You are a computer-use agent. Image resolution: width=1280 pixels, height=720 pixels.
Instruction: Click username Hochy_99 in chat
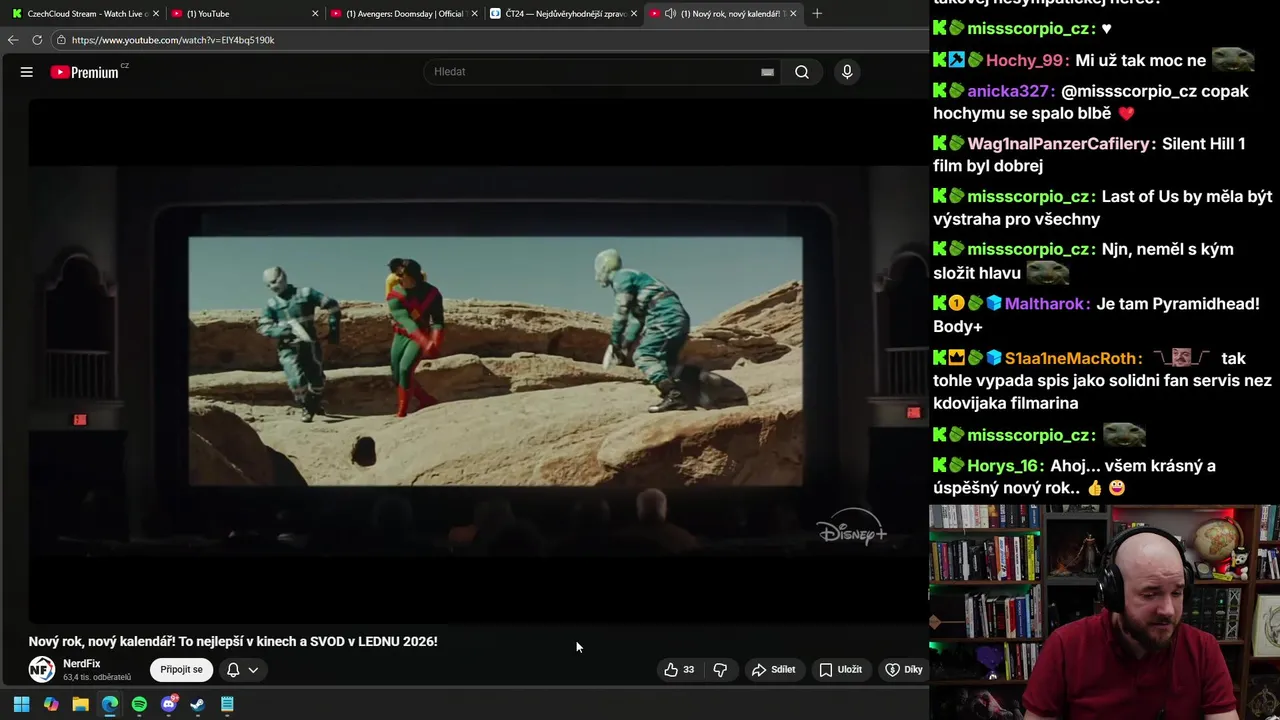point(1024,61)
